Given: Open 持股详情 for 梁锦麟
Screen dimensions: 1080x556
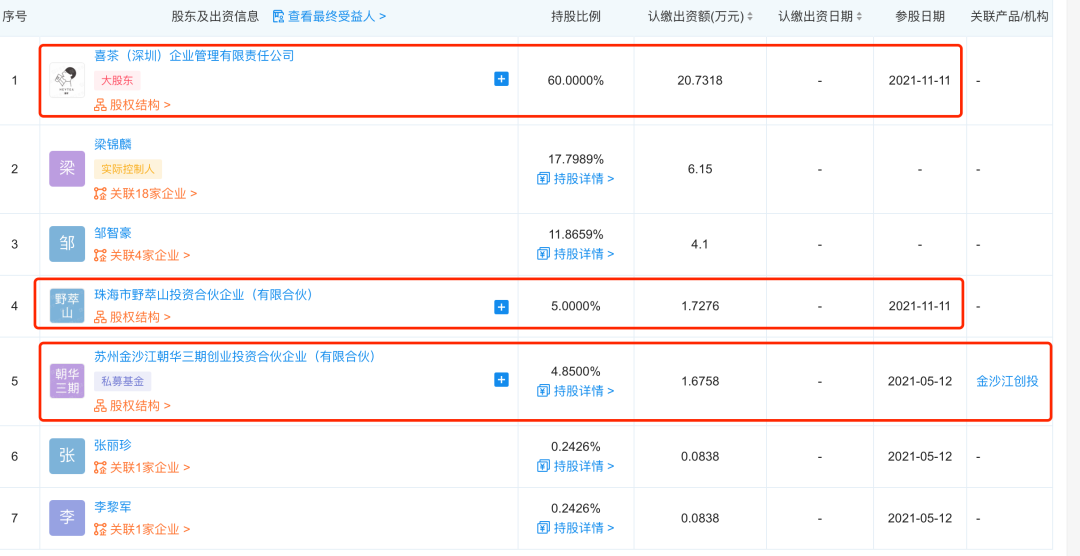Looking at the screenshot, I should [576, 179].
